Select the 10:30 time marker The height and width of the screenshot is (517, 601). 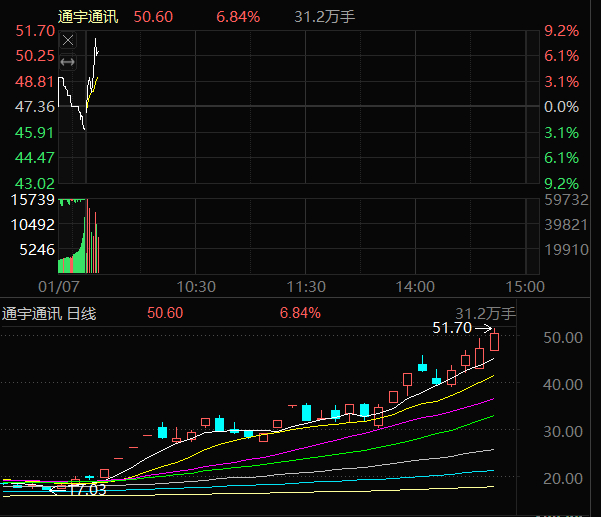(x=196, y=287)
